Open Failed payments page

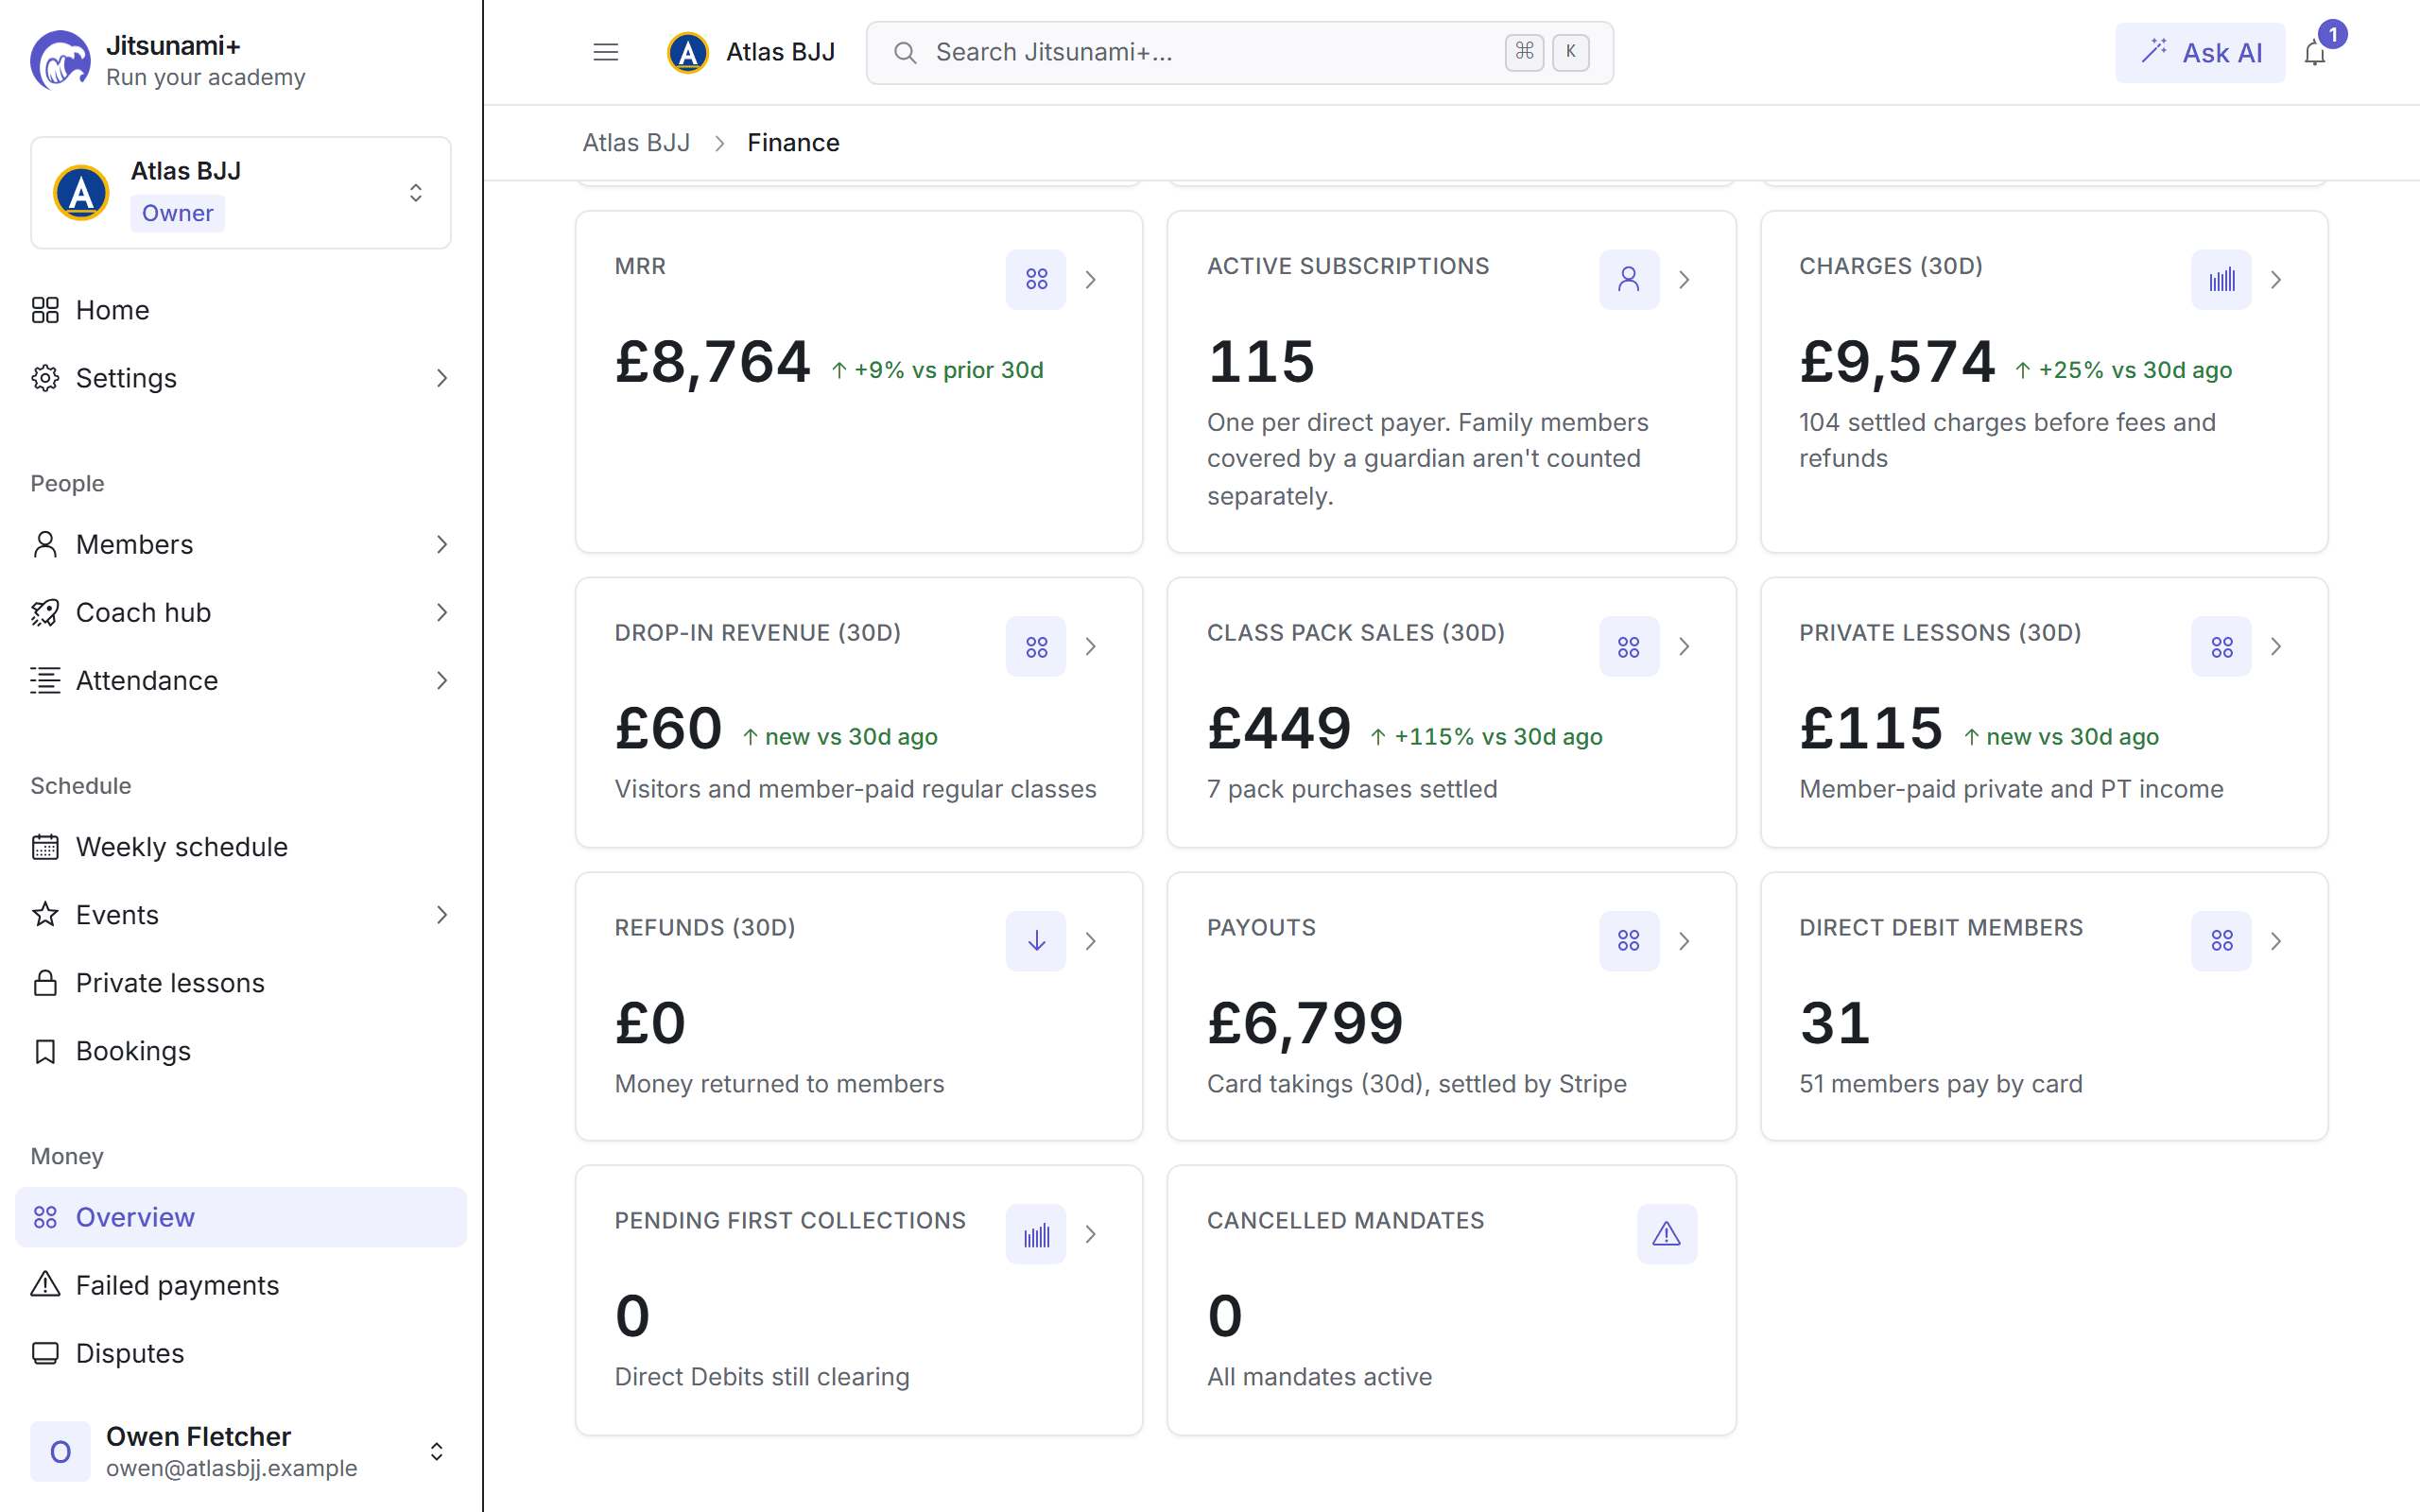point(241,1285)
